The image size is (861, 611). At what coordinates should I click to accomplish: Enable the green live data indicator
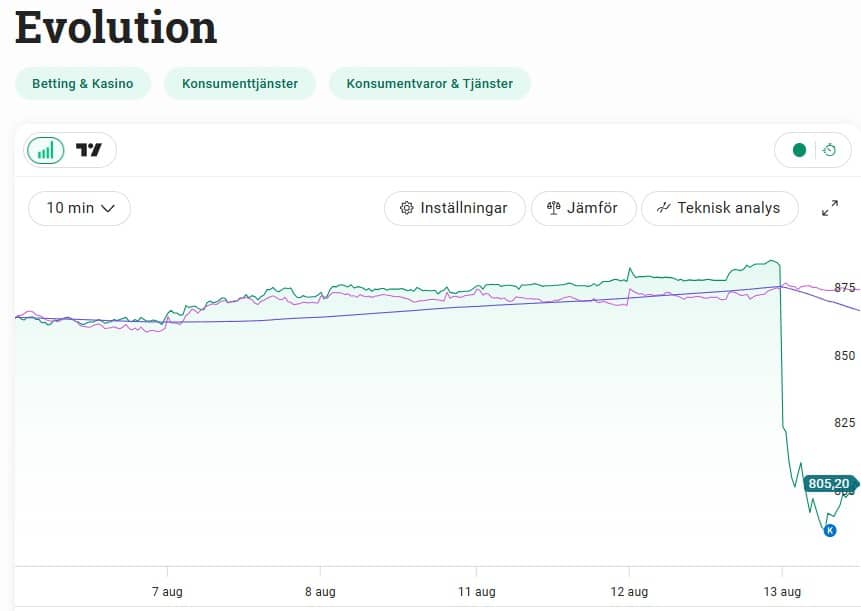tap(798, 150)
